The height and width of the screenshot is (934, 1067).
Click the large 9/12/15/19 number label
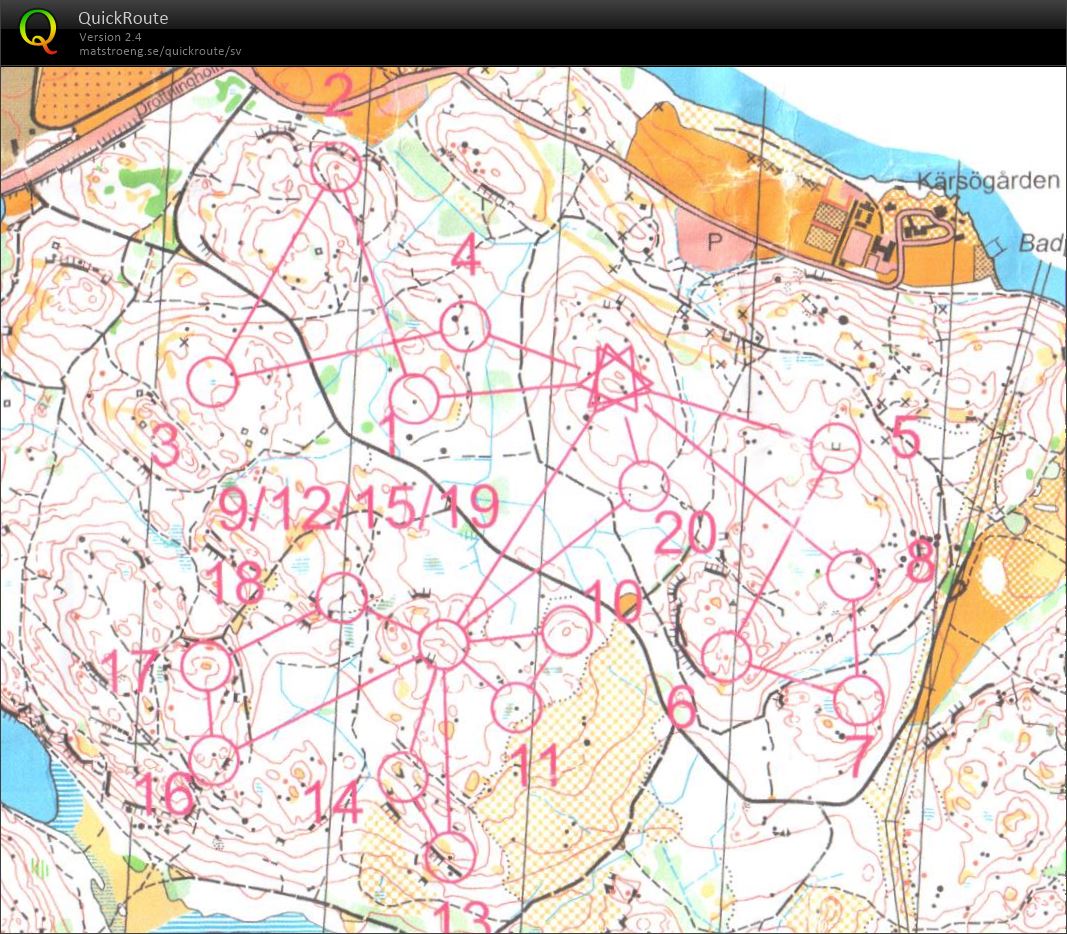click(x=358, y=510)
